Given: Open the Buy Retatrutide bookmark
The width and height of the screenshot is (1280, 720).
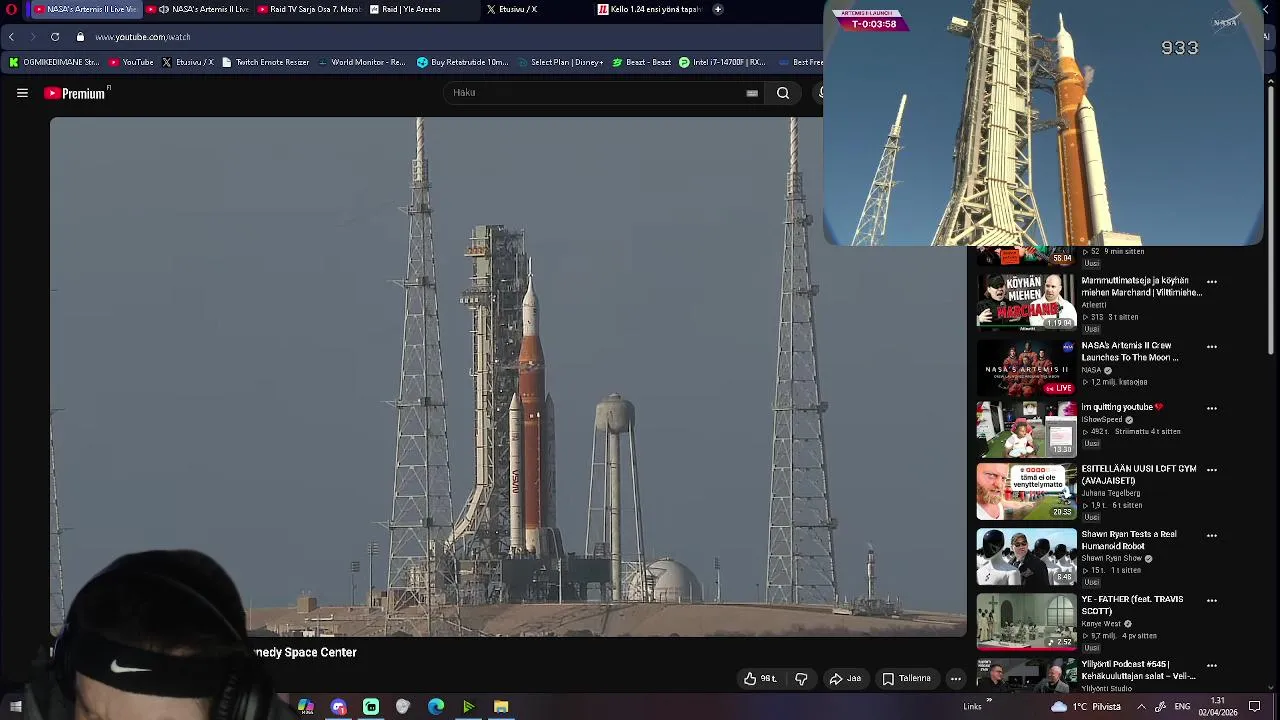Looking at the screenshot, I should pos(463,62).
